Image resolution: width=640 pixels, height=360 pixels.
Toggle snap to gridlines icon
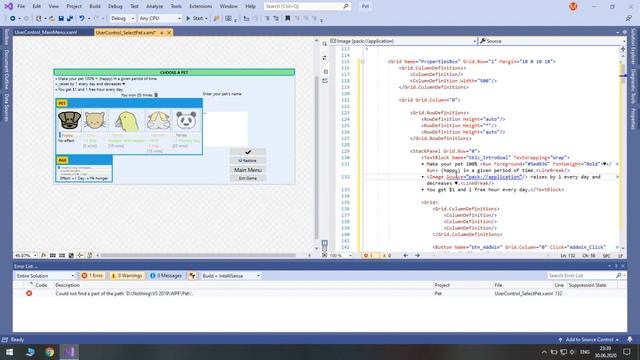tap(62, 255)
